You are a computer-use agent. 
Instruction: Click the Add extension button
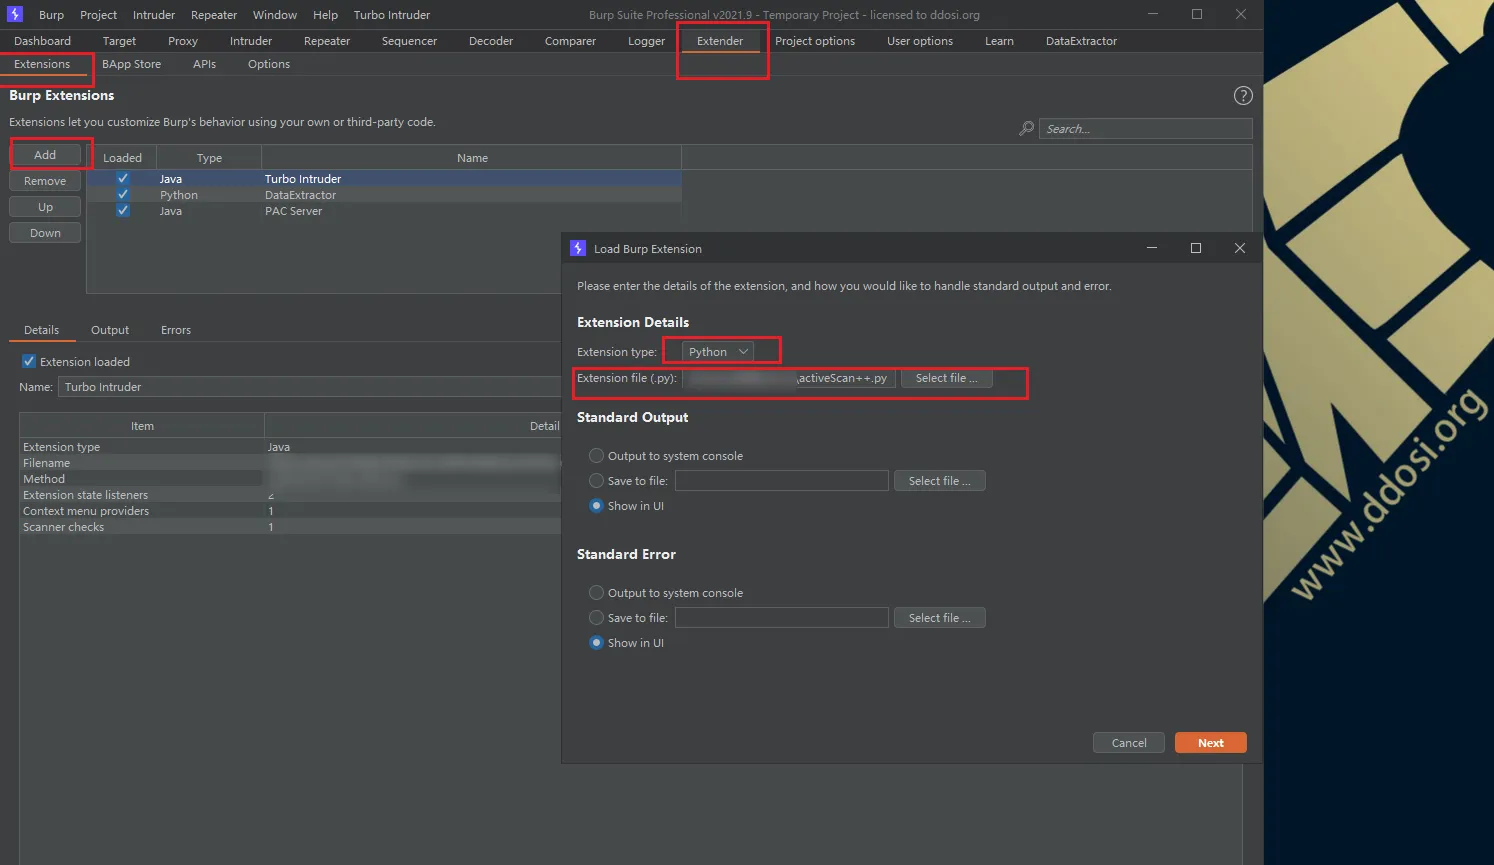(45, 155)
